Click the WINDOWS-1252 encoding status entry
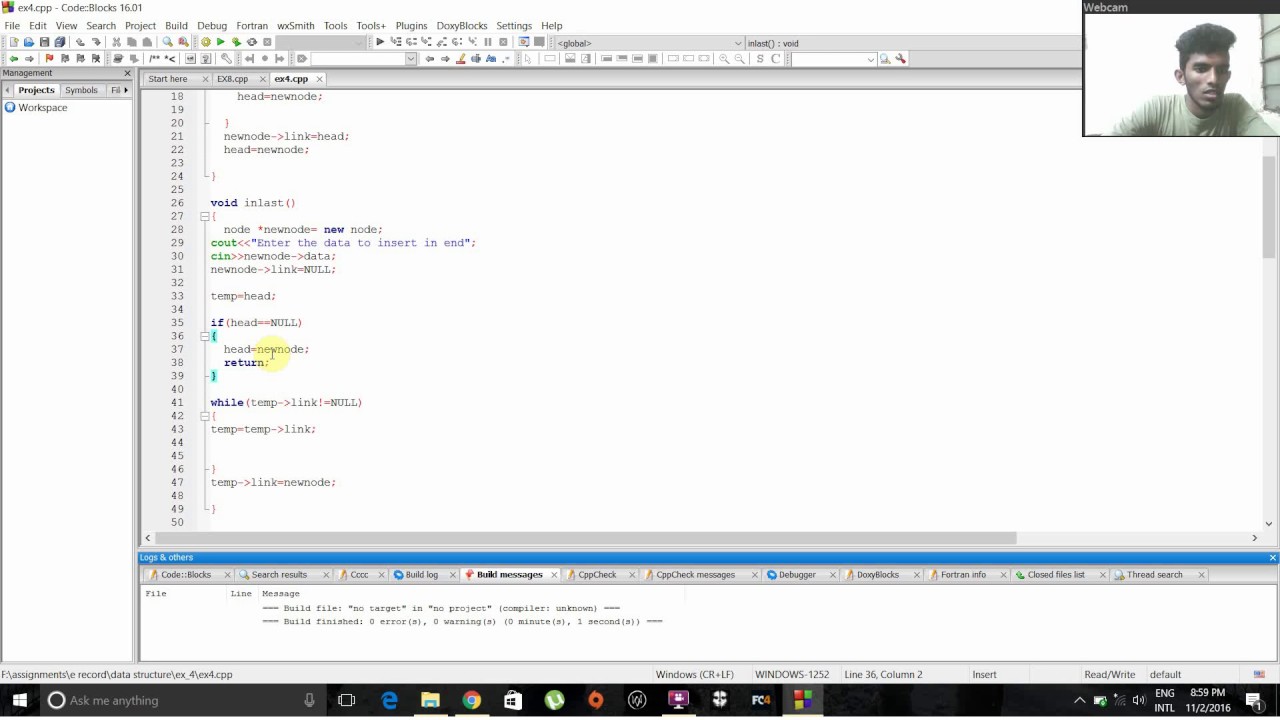The image size is (1280, 720). (x=792, y=674)
